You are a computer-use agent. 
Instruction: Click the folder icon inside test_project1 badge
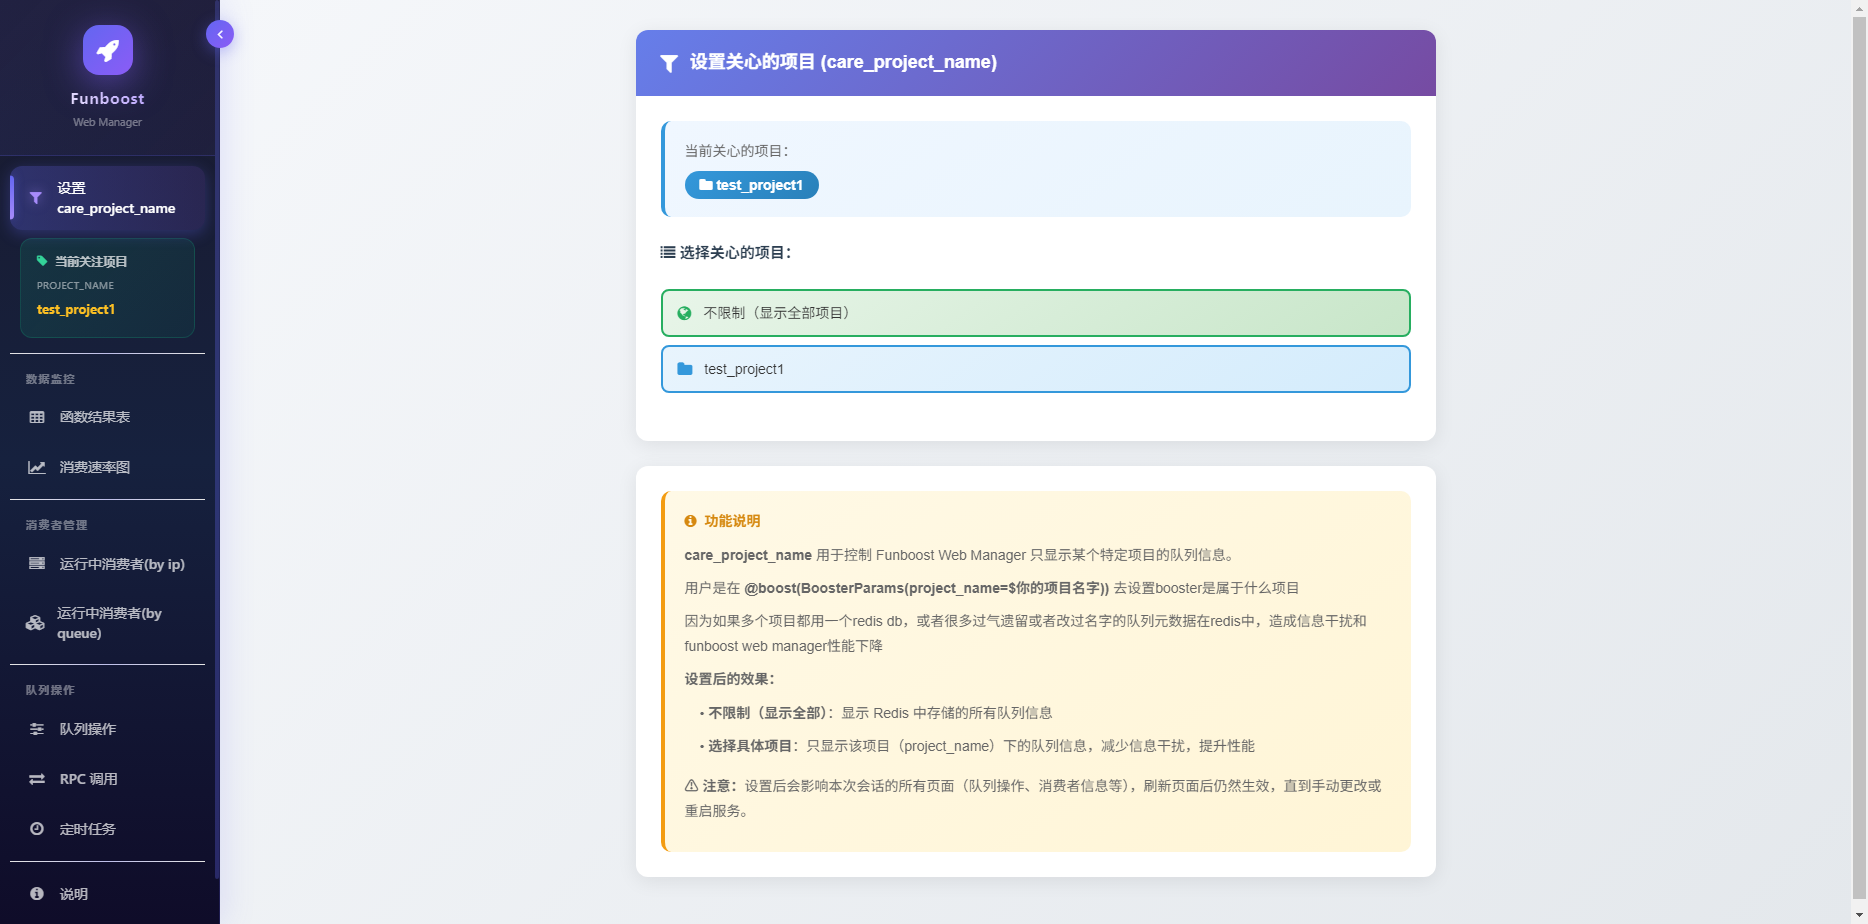click(706, 185)
